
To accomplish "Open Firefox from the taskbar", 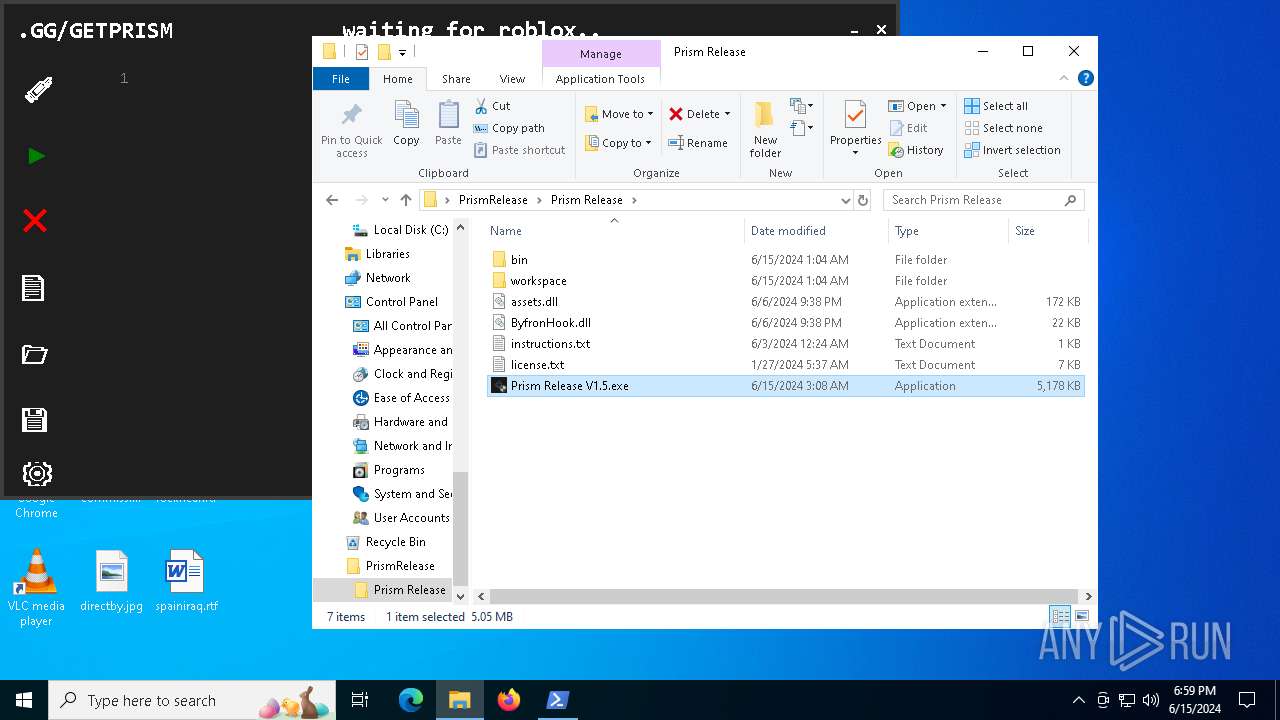I will coord(509,700).
